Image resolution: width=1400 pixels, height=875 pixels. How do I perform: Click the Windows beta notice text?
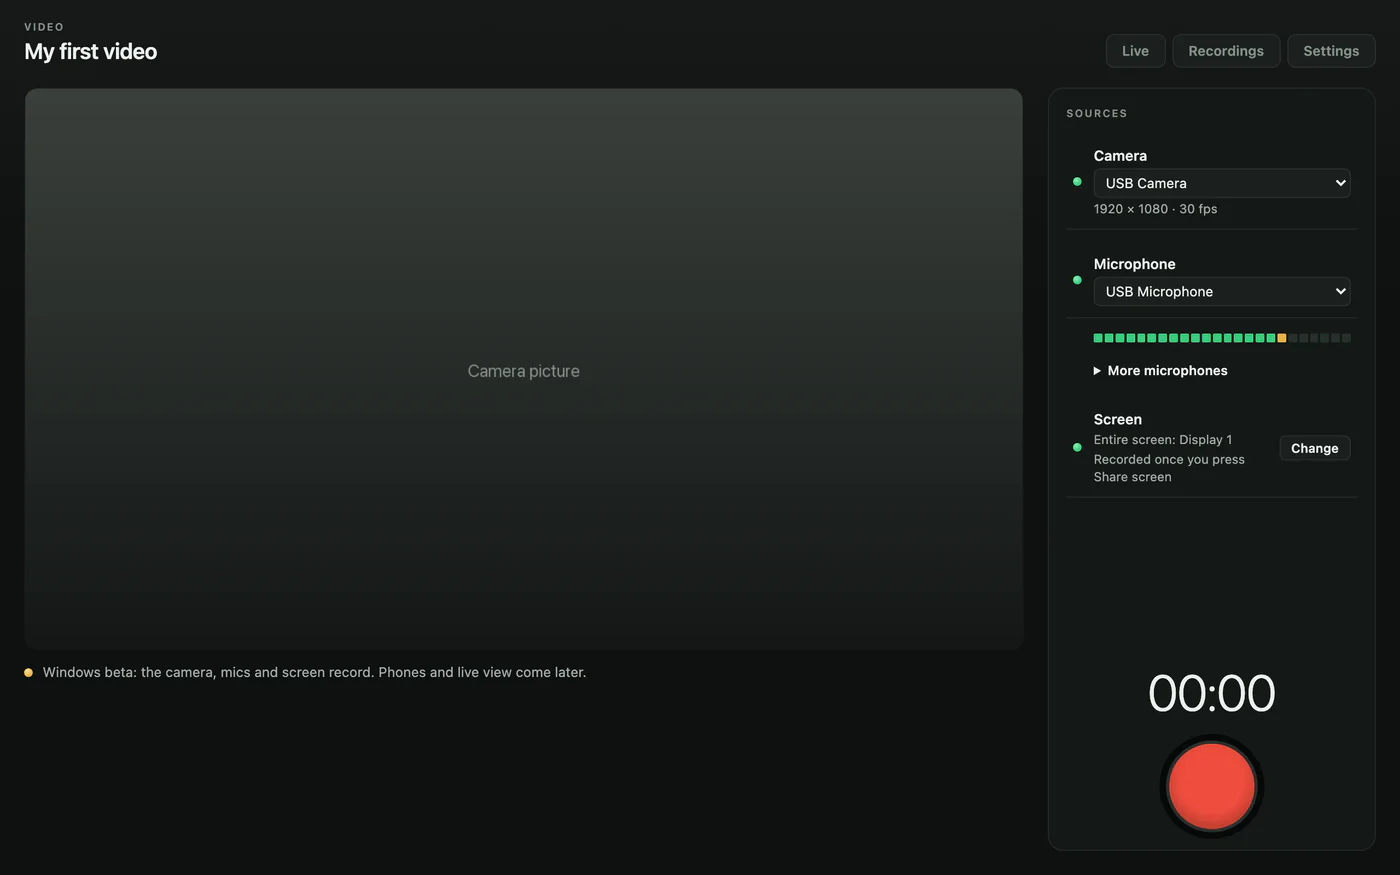pyautogui.click(x=314, y=672)
